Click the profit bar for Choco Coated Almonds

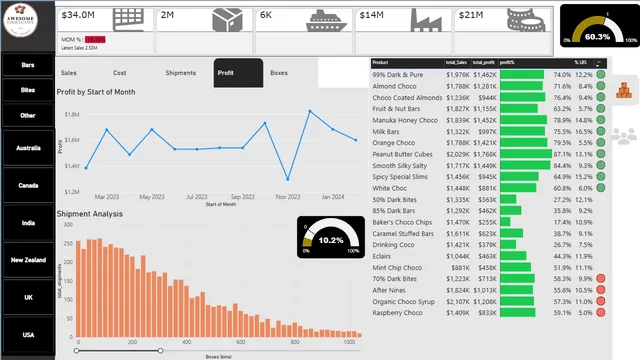coord(522,97)
